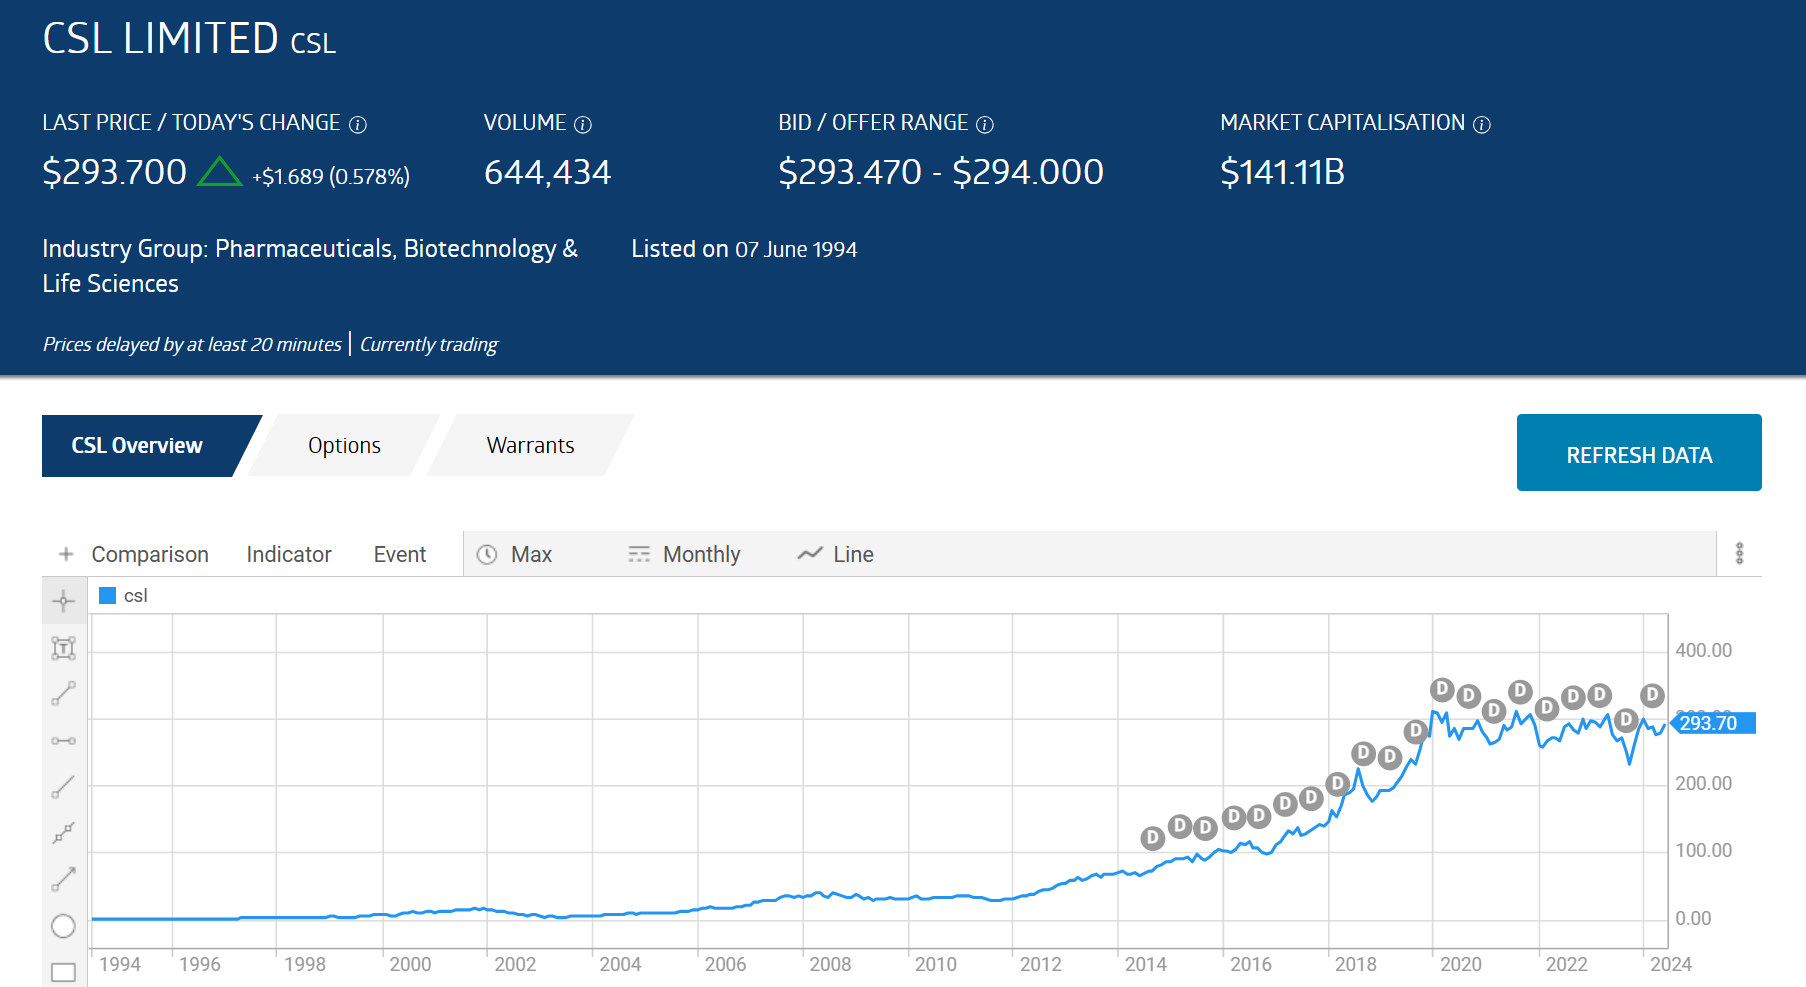Select the rectangle drawing tool
Screen dimensions: 1806x987
63,972
